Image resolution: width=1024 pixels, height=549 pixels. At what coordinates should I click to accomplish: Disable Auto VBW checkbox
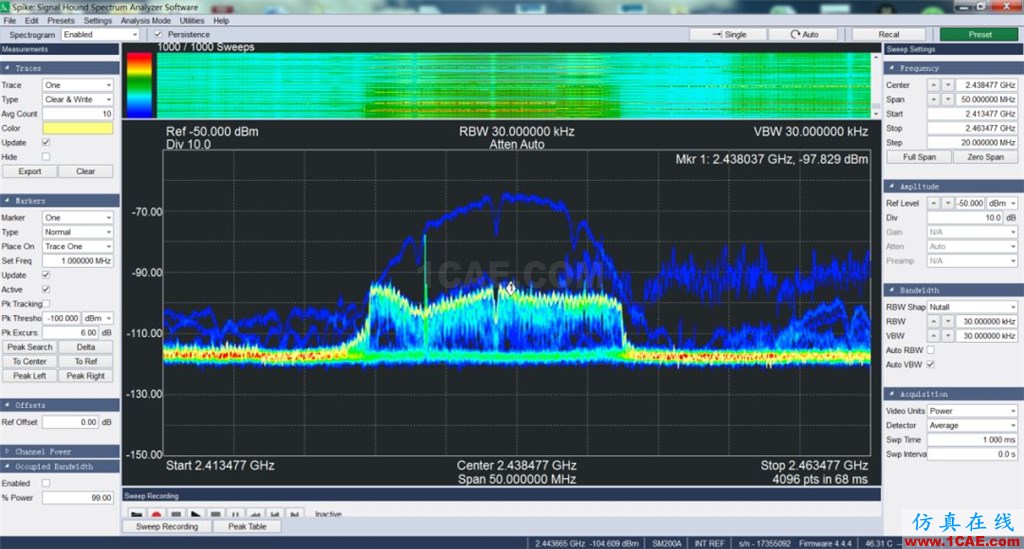931,364
